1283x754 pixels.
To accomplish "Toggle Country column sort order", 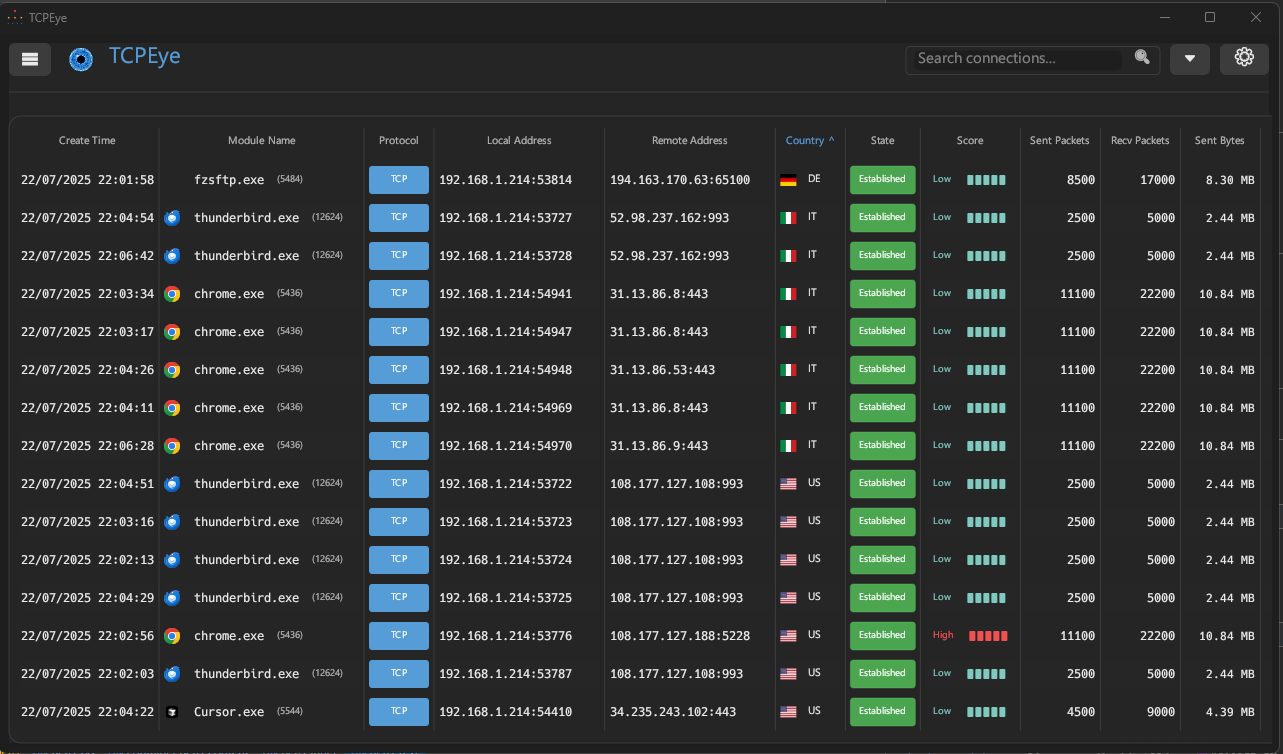I will coord(810,141).
